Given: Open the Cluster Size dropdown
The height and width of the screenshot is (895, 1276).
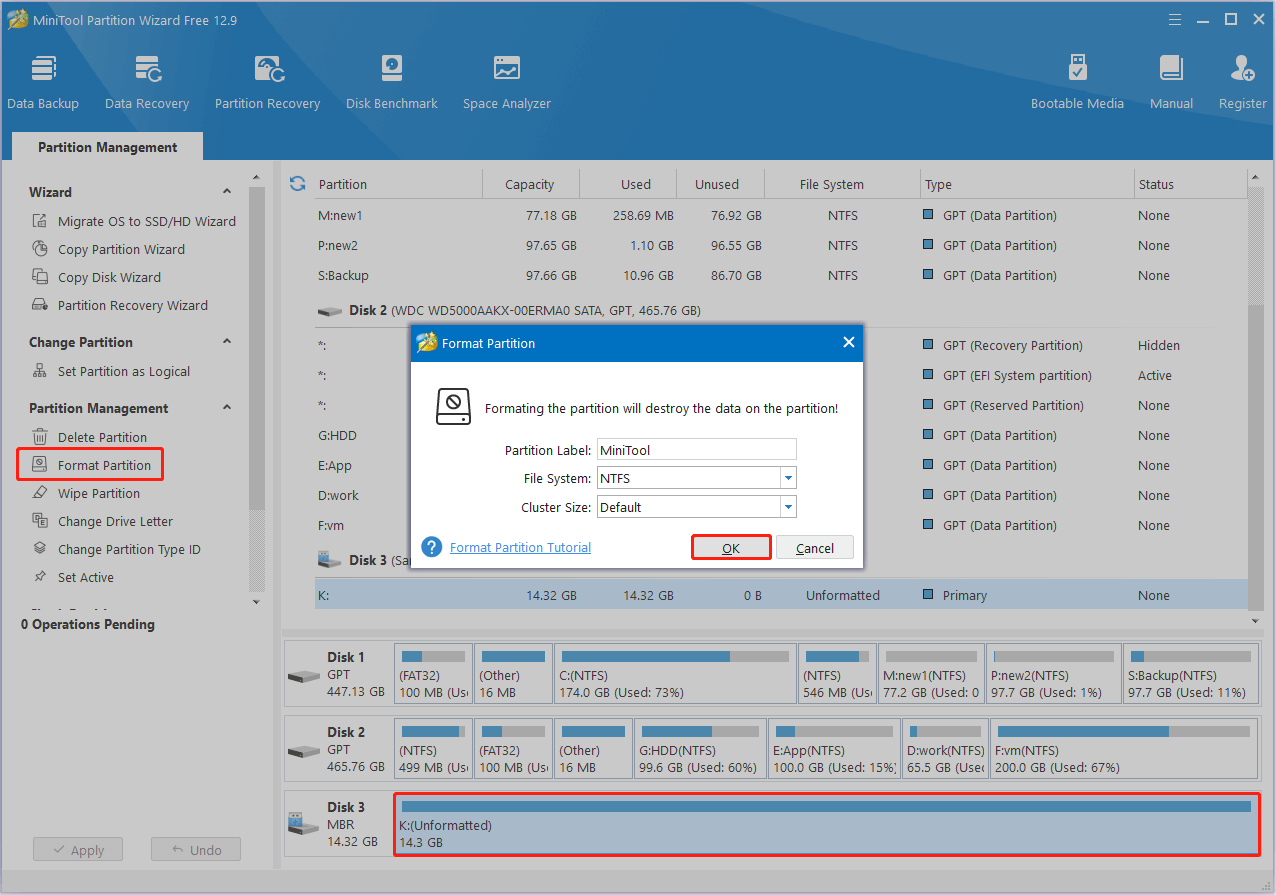Looking at the screenshot, I should (789, 506).
